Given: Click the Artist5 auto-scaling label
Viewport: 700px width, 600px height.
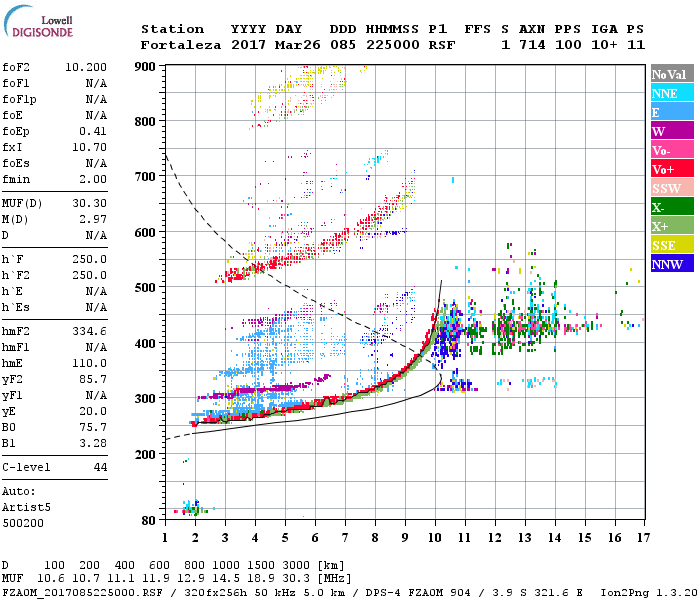Looking at the screenshot, I should click(26, 508).
